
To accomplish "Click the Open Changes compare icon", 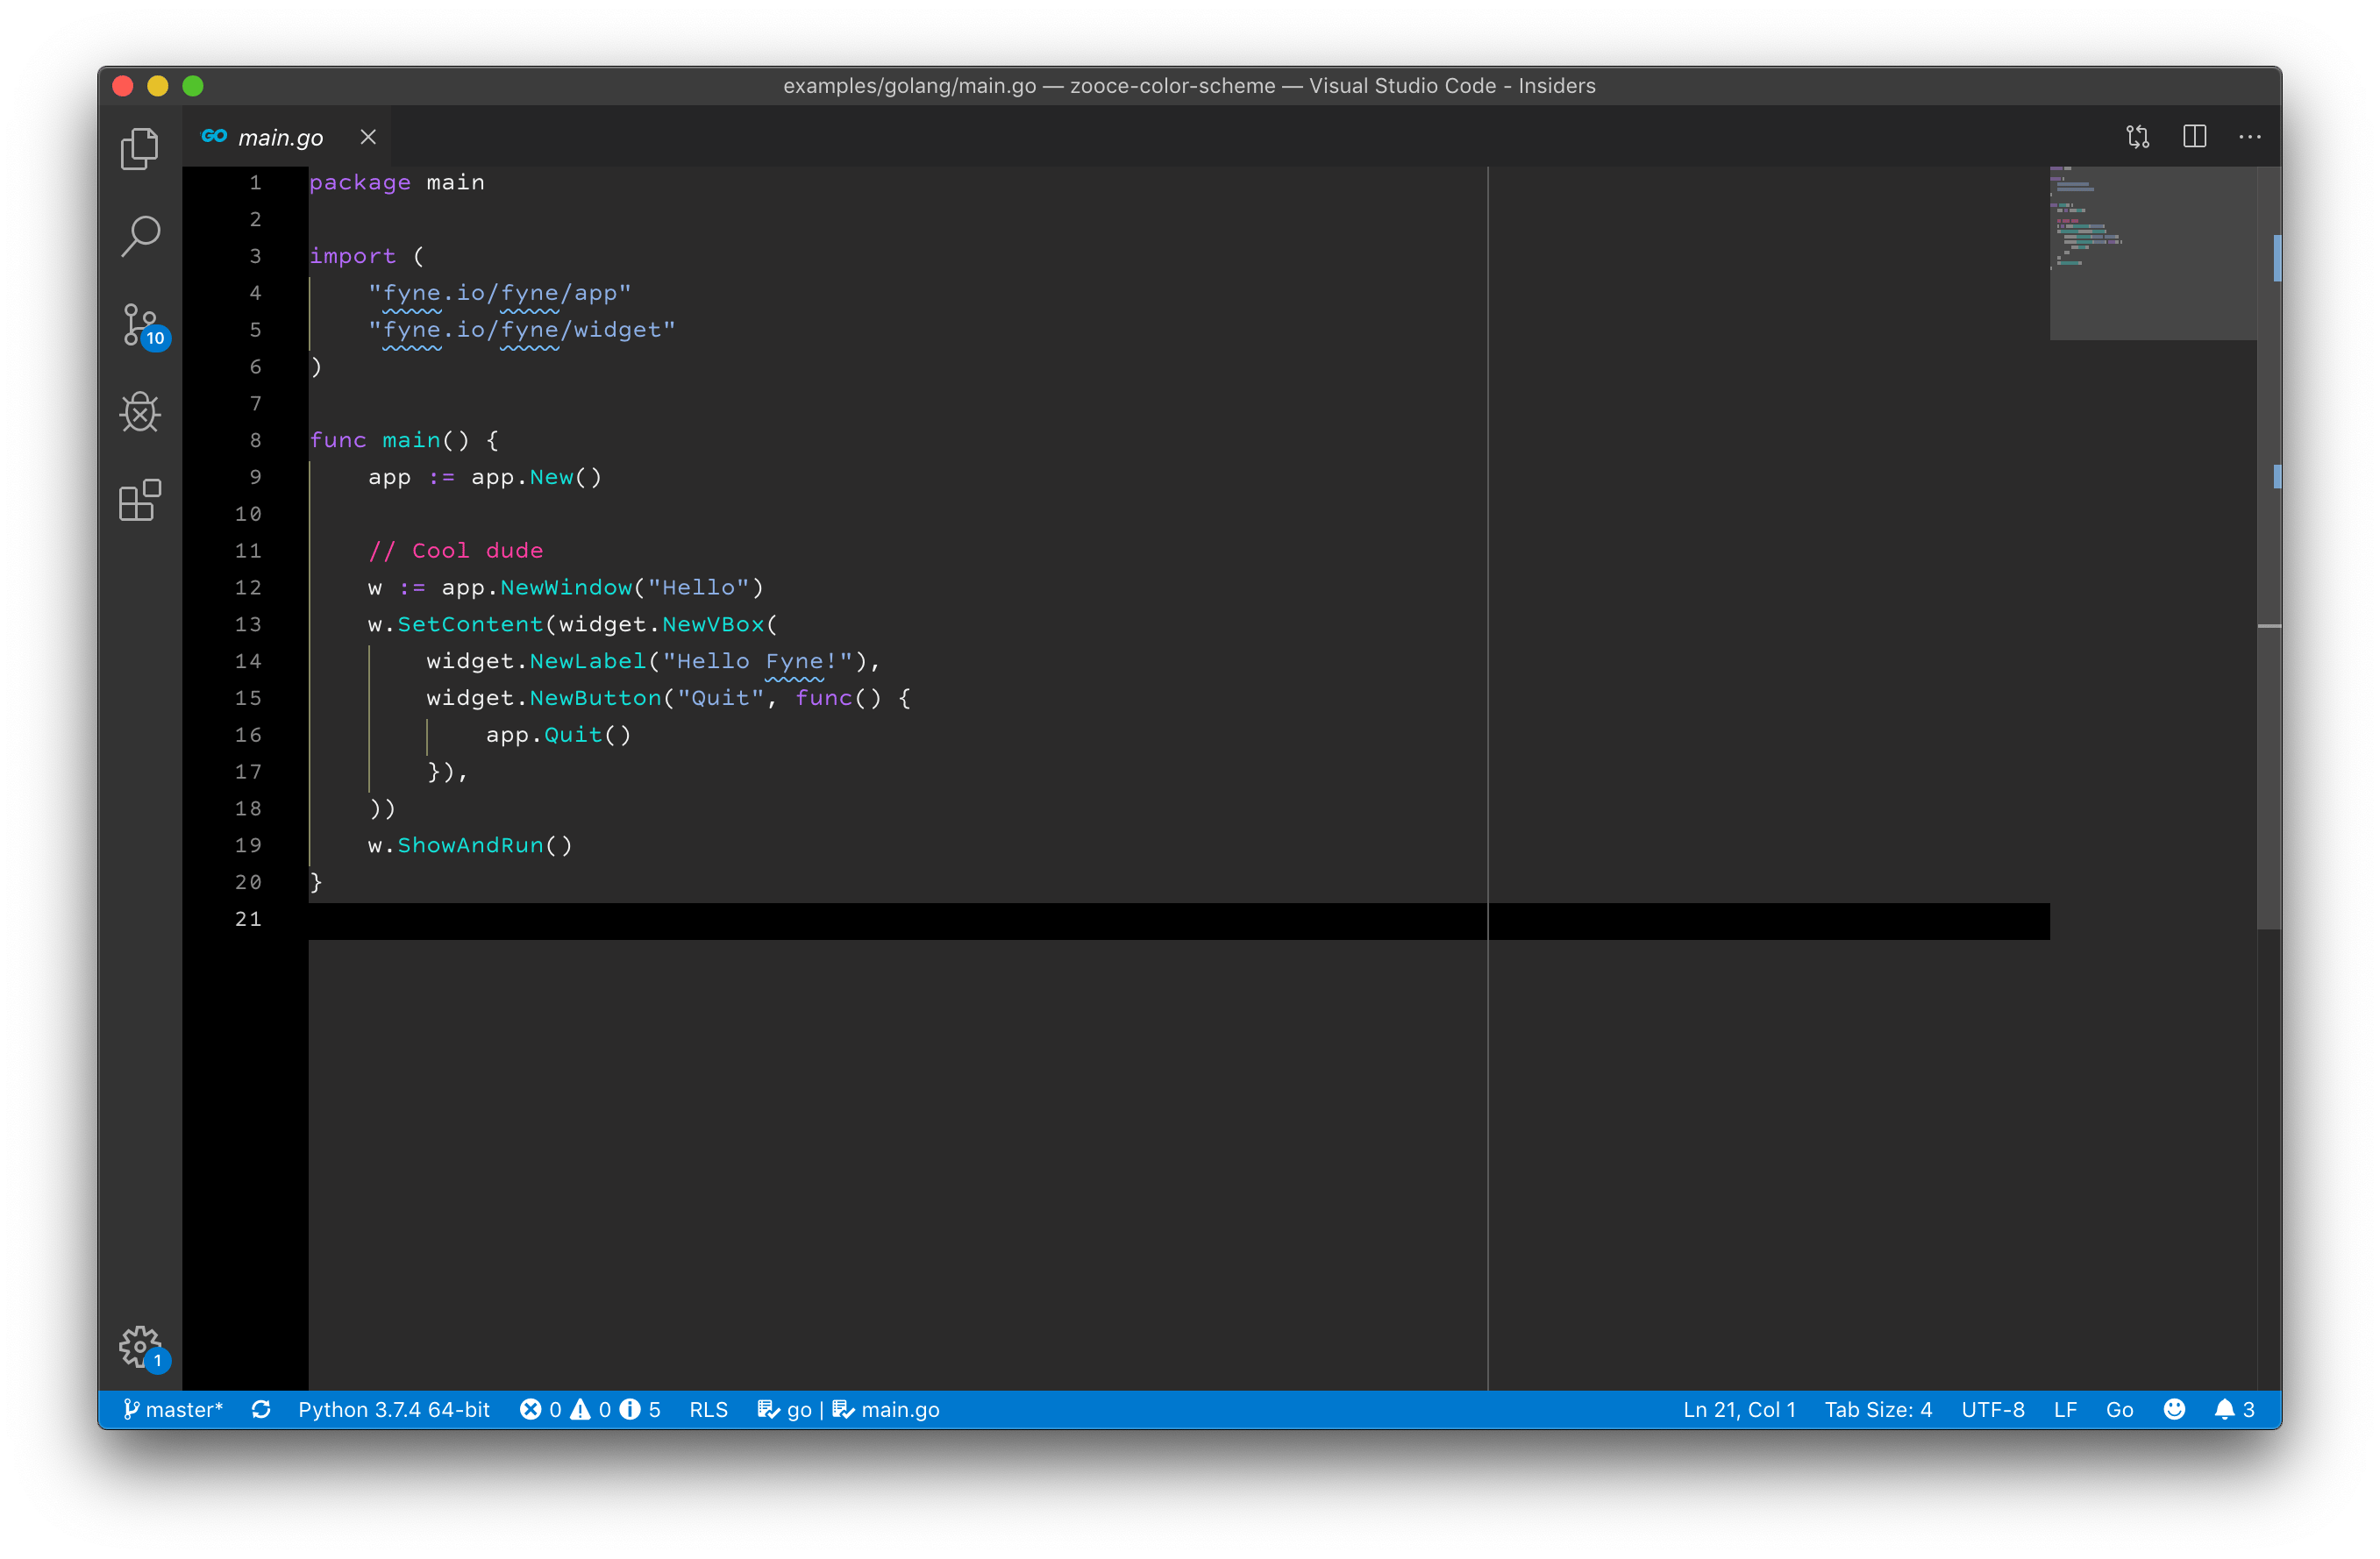I will pyautogui.click(x=2137, y=137).
